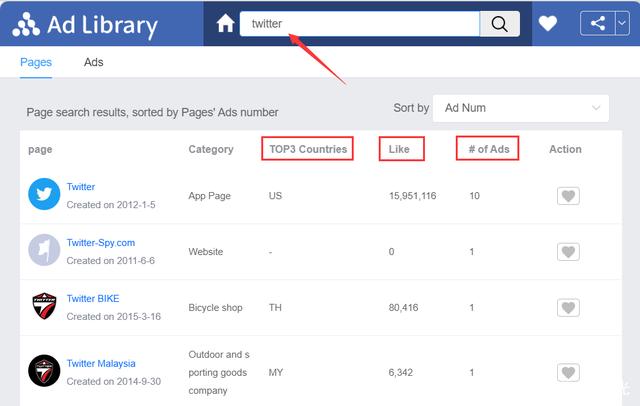Click Created on 2015-3-16 text
This screenshot has height=406, width=640.
pos(113,317)
